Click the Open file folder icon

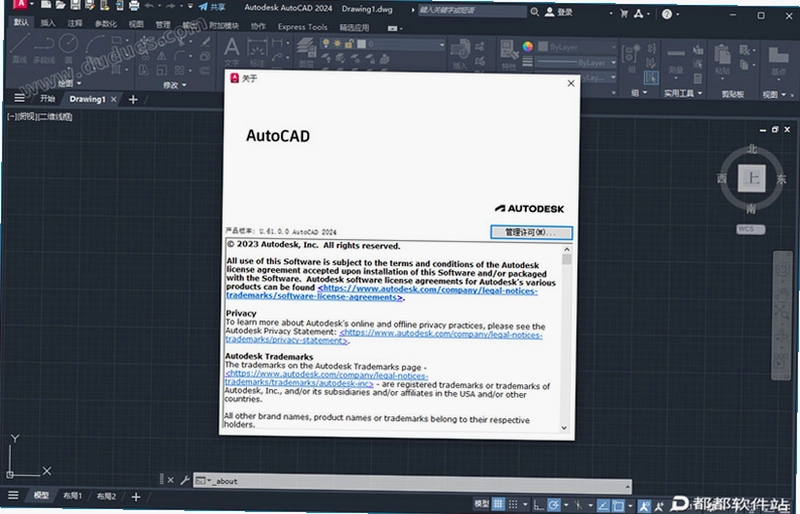click(x=60, y=5)
